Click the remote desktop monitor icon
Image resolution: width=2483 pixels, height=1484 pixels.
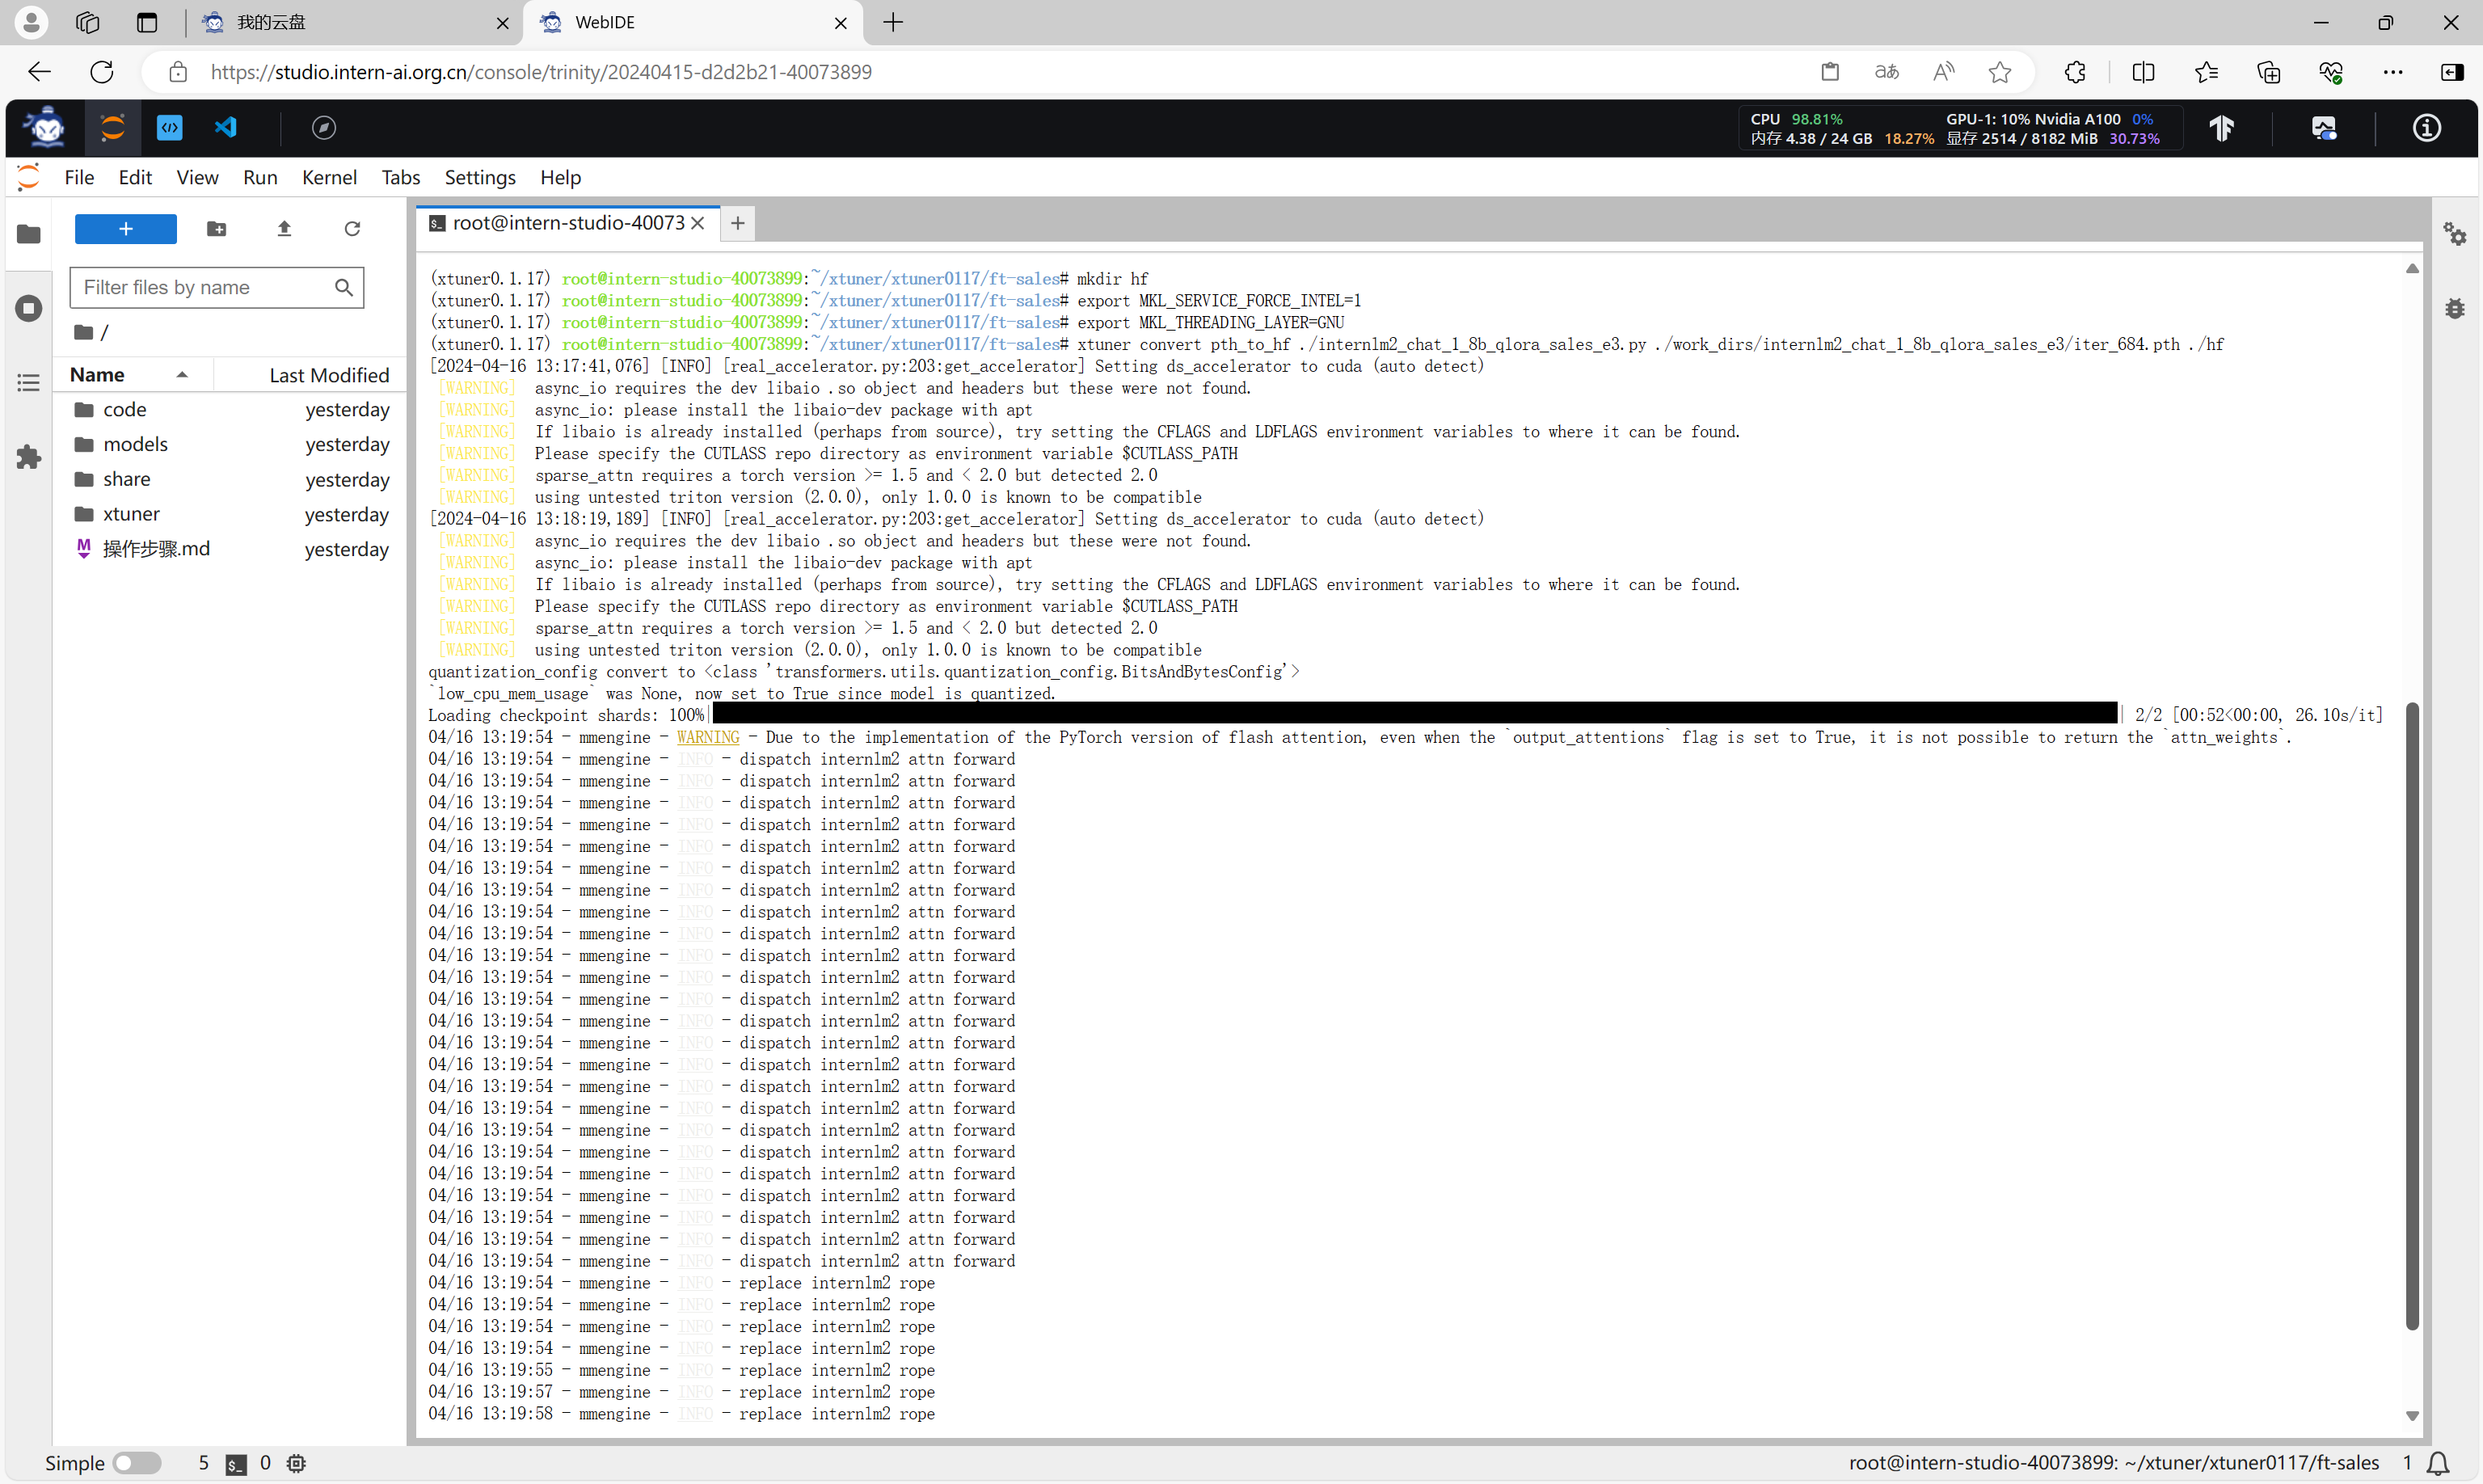coord(2324,128)
